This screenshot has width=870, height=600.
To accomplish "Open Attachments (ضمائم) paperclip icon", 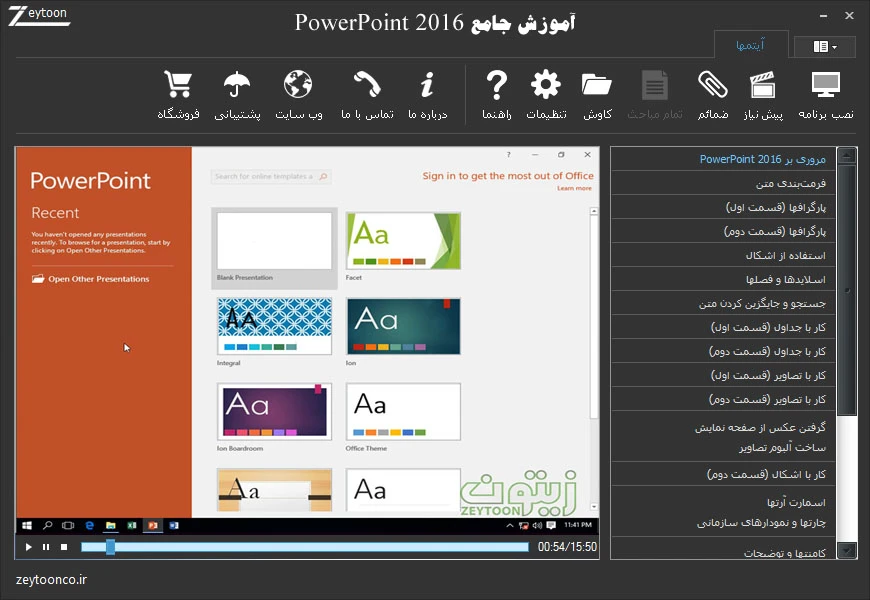I will click(712, 86).
